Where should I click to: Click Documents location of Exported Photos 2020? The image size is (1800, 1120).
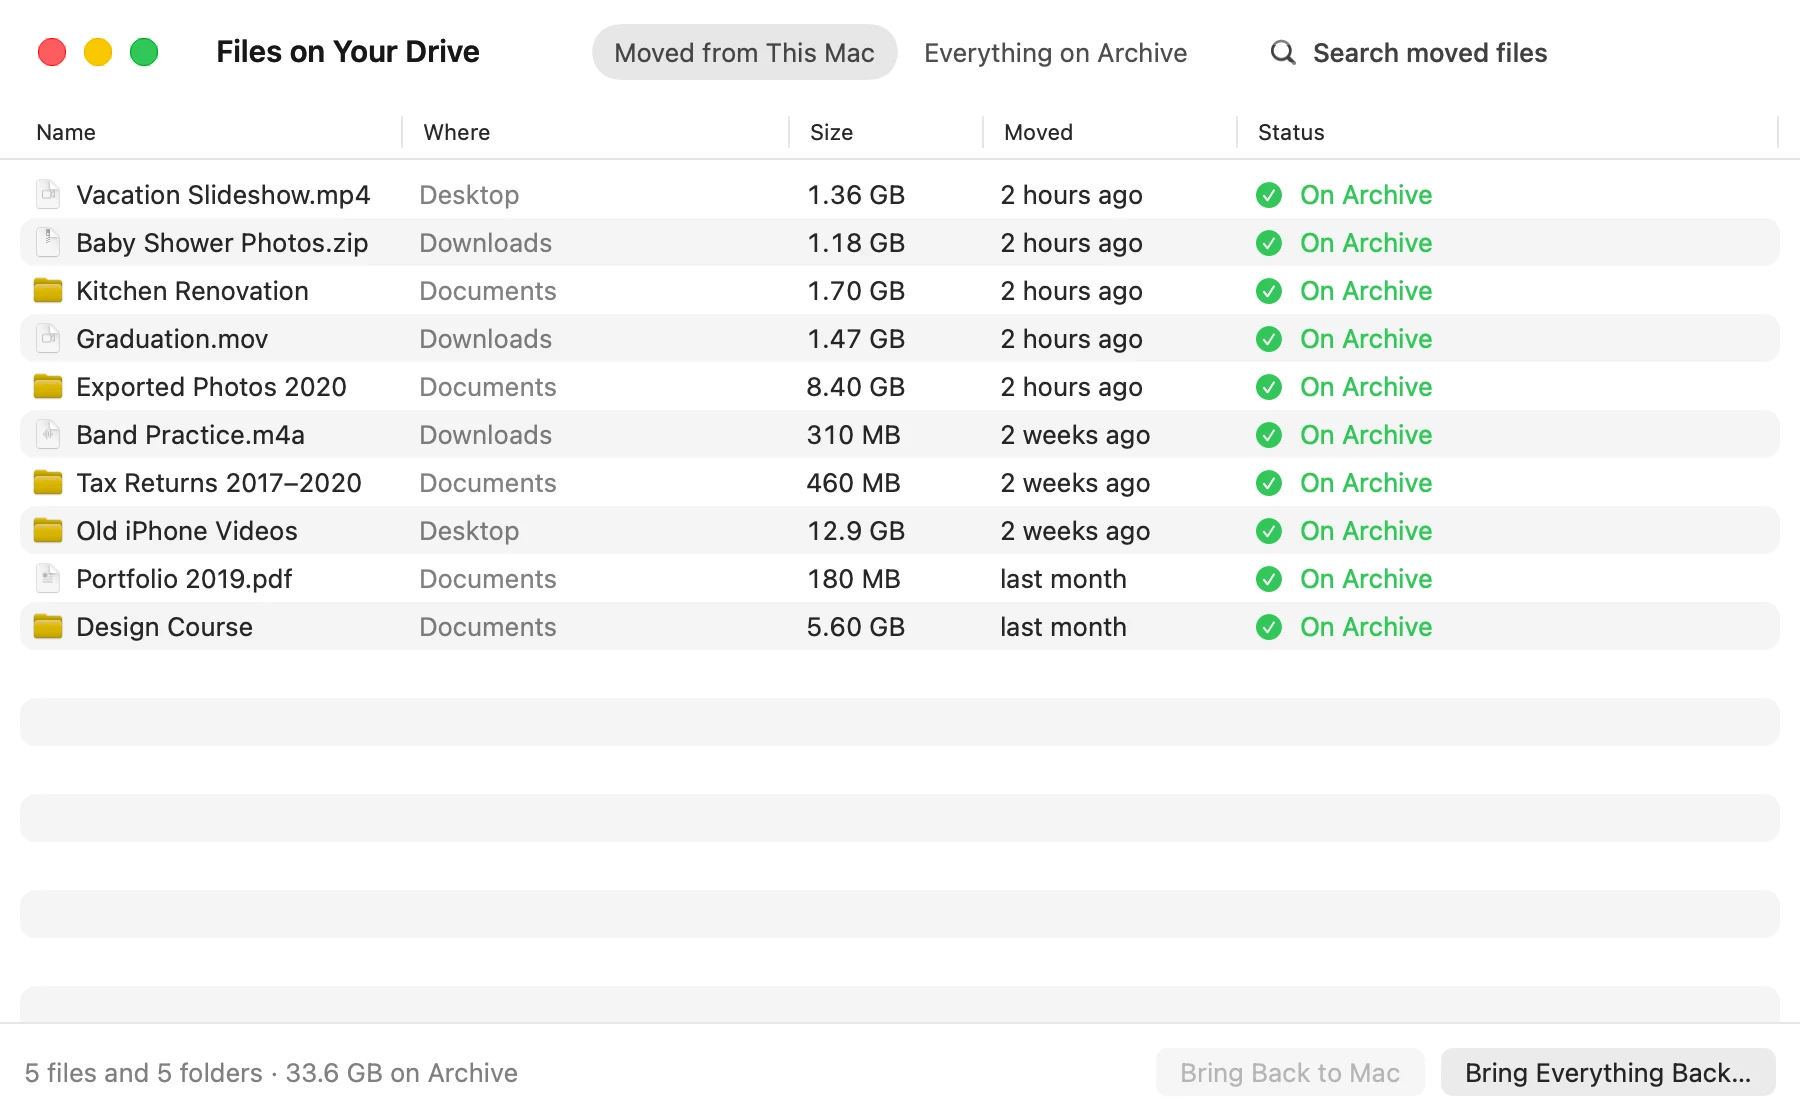coord(487,387)
